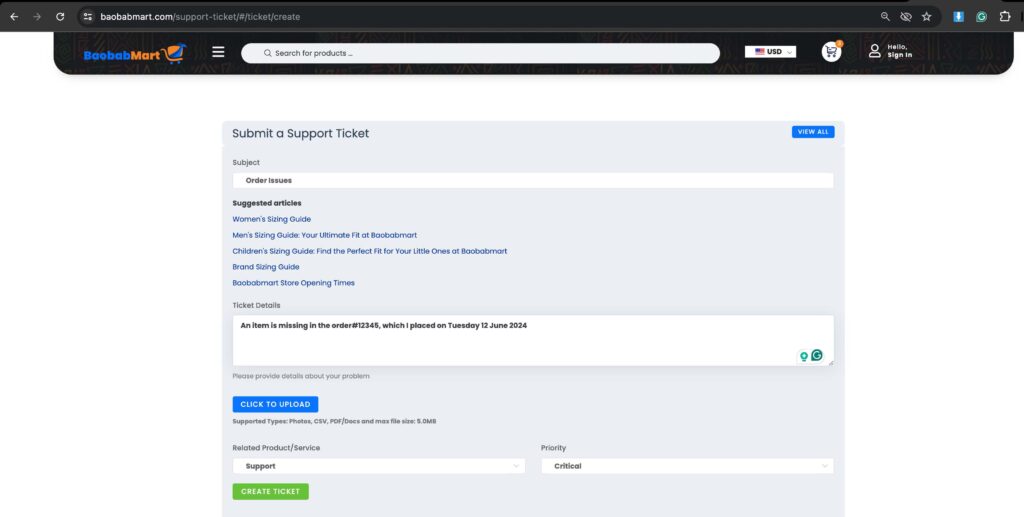Focus the Search for products field
The image size is (1024, 517).
click(480, 53)
